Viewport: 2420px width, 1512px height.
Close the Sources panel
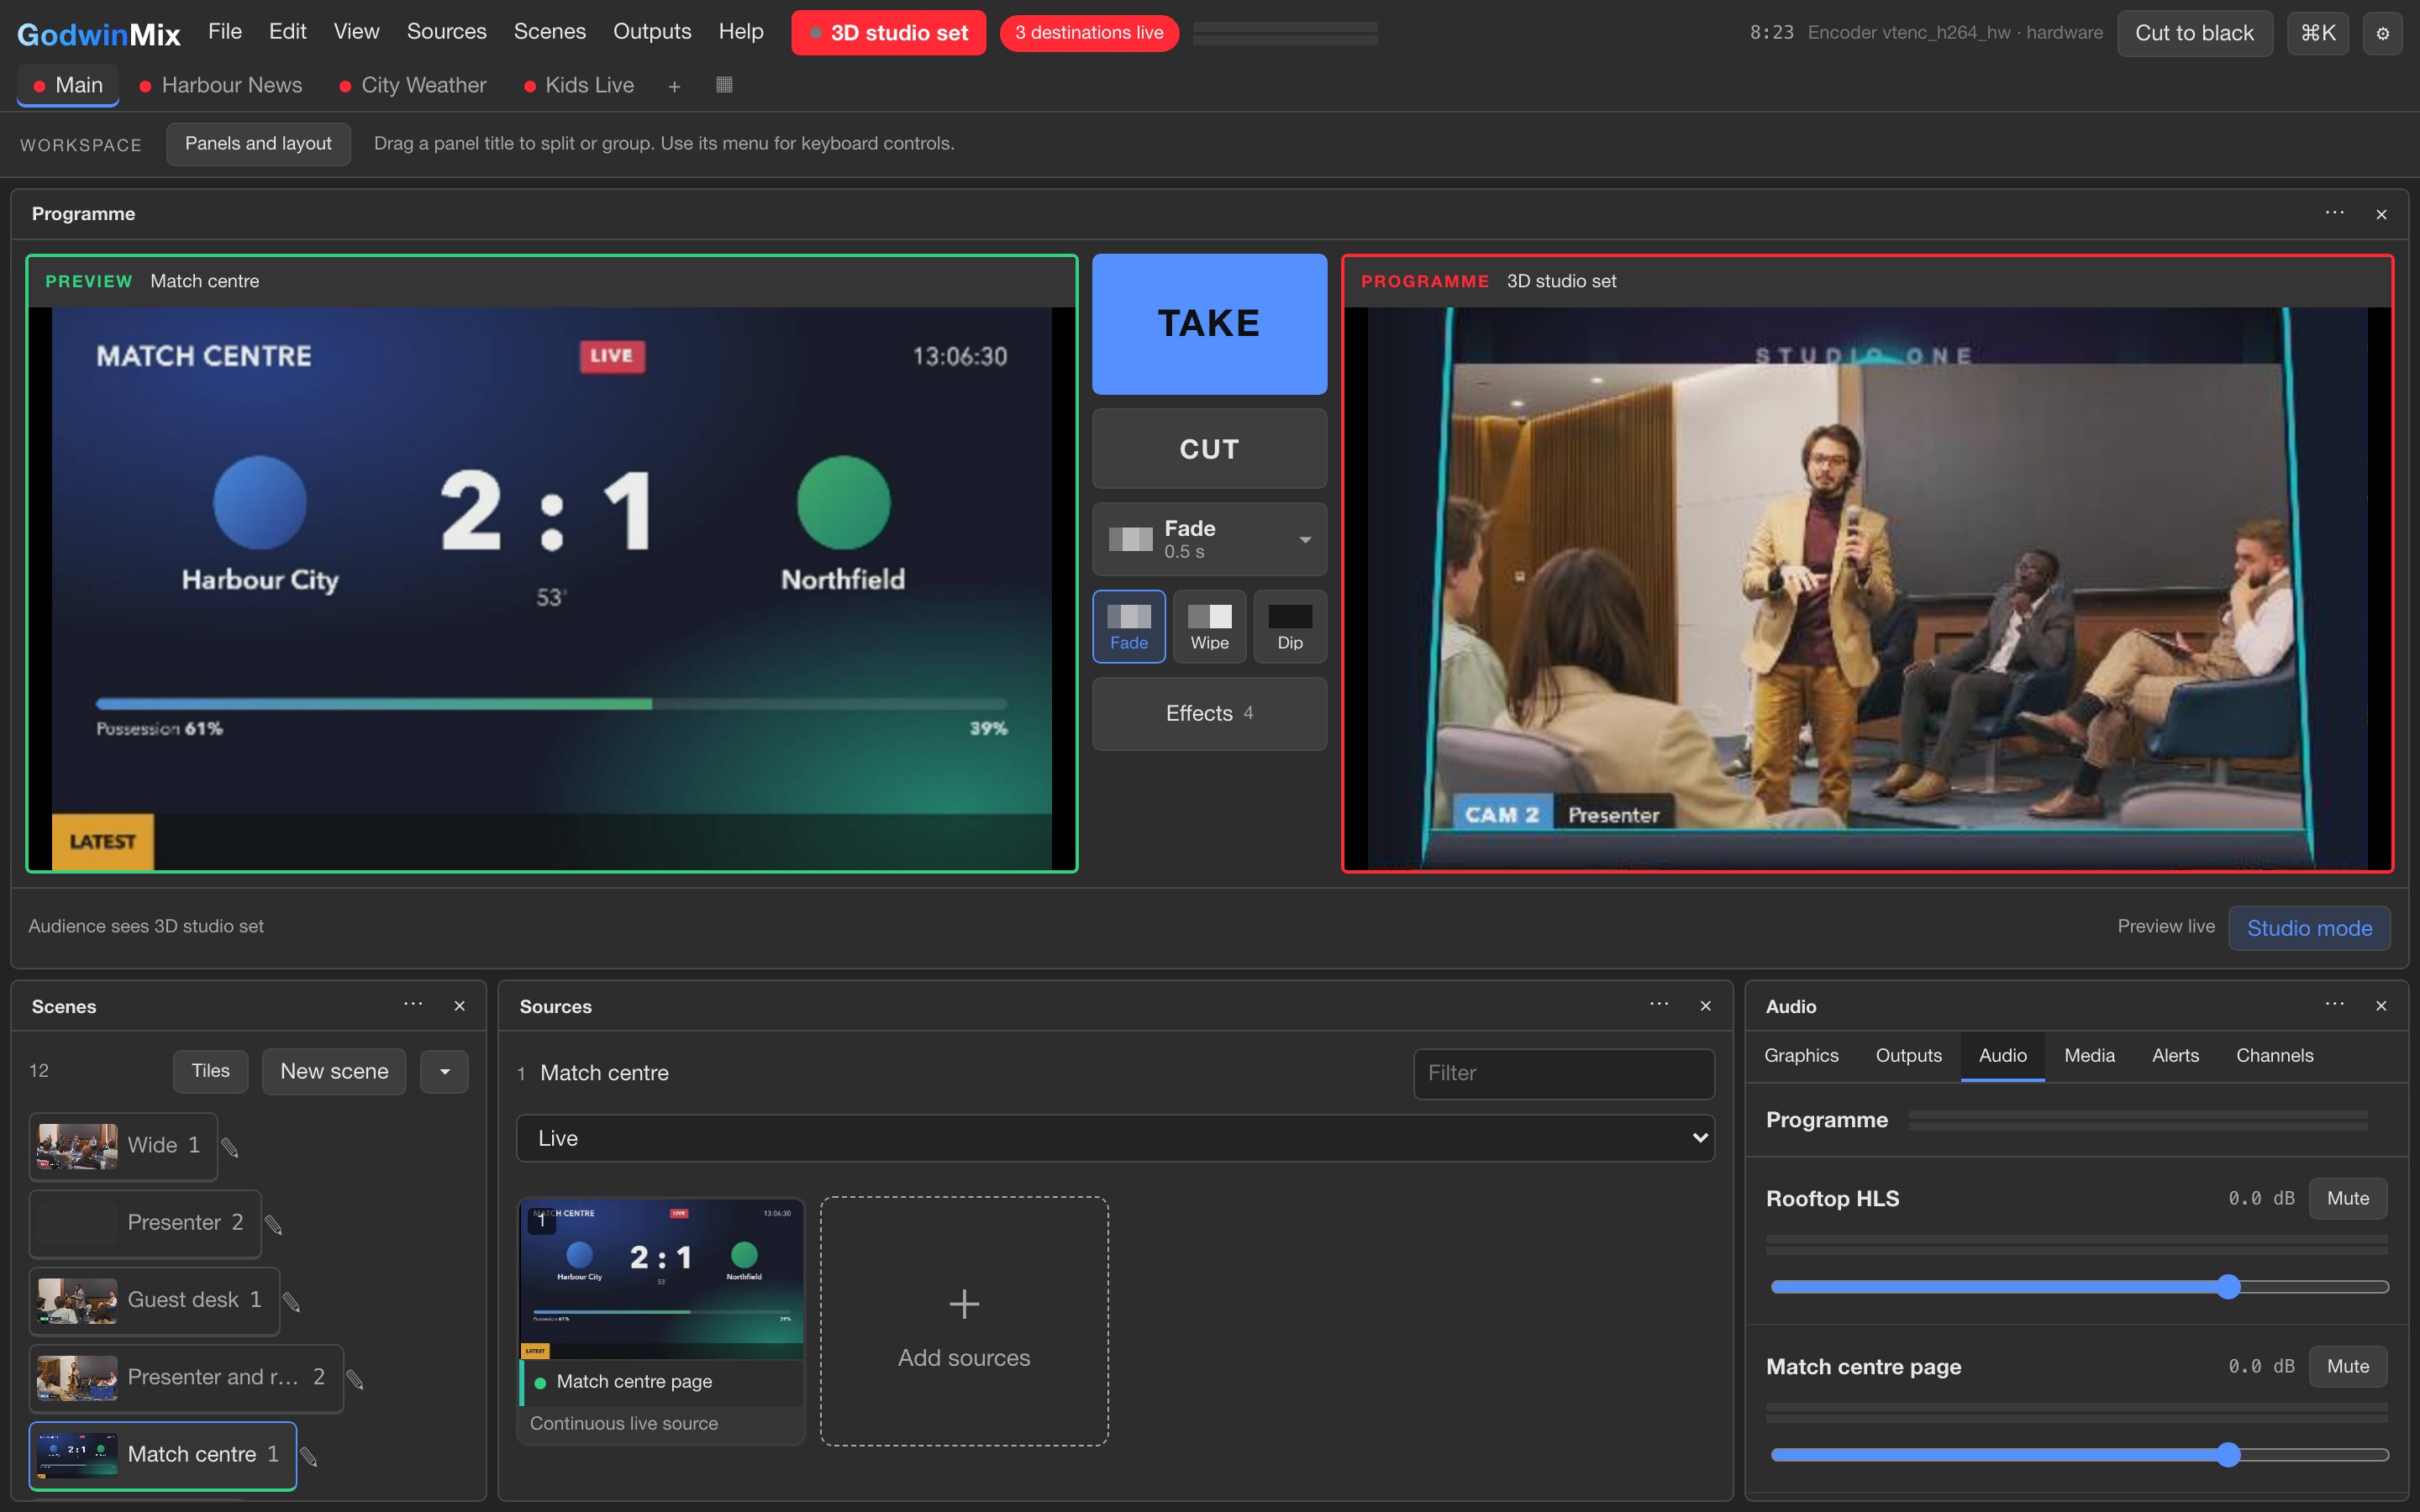[1706, 1006]
